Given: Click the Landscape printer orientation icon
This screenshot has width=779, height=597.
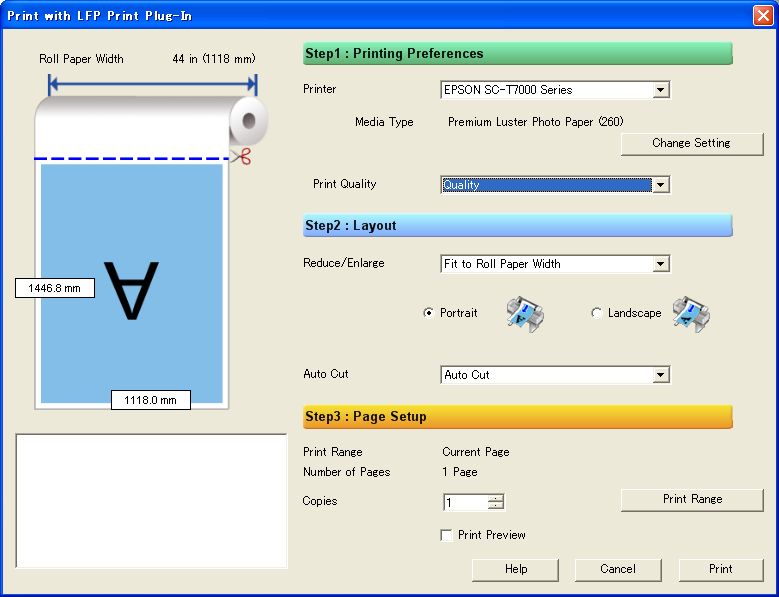Looking at the screenshot, I should pos(691,314).
